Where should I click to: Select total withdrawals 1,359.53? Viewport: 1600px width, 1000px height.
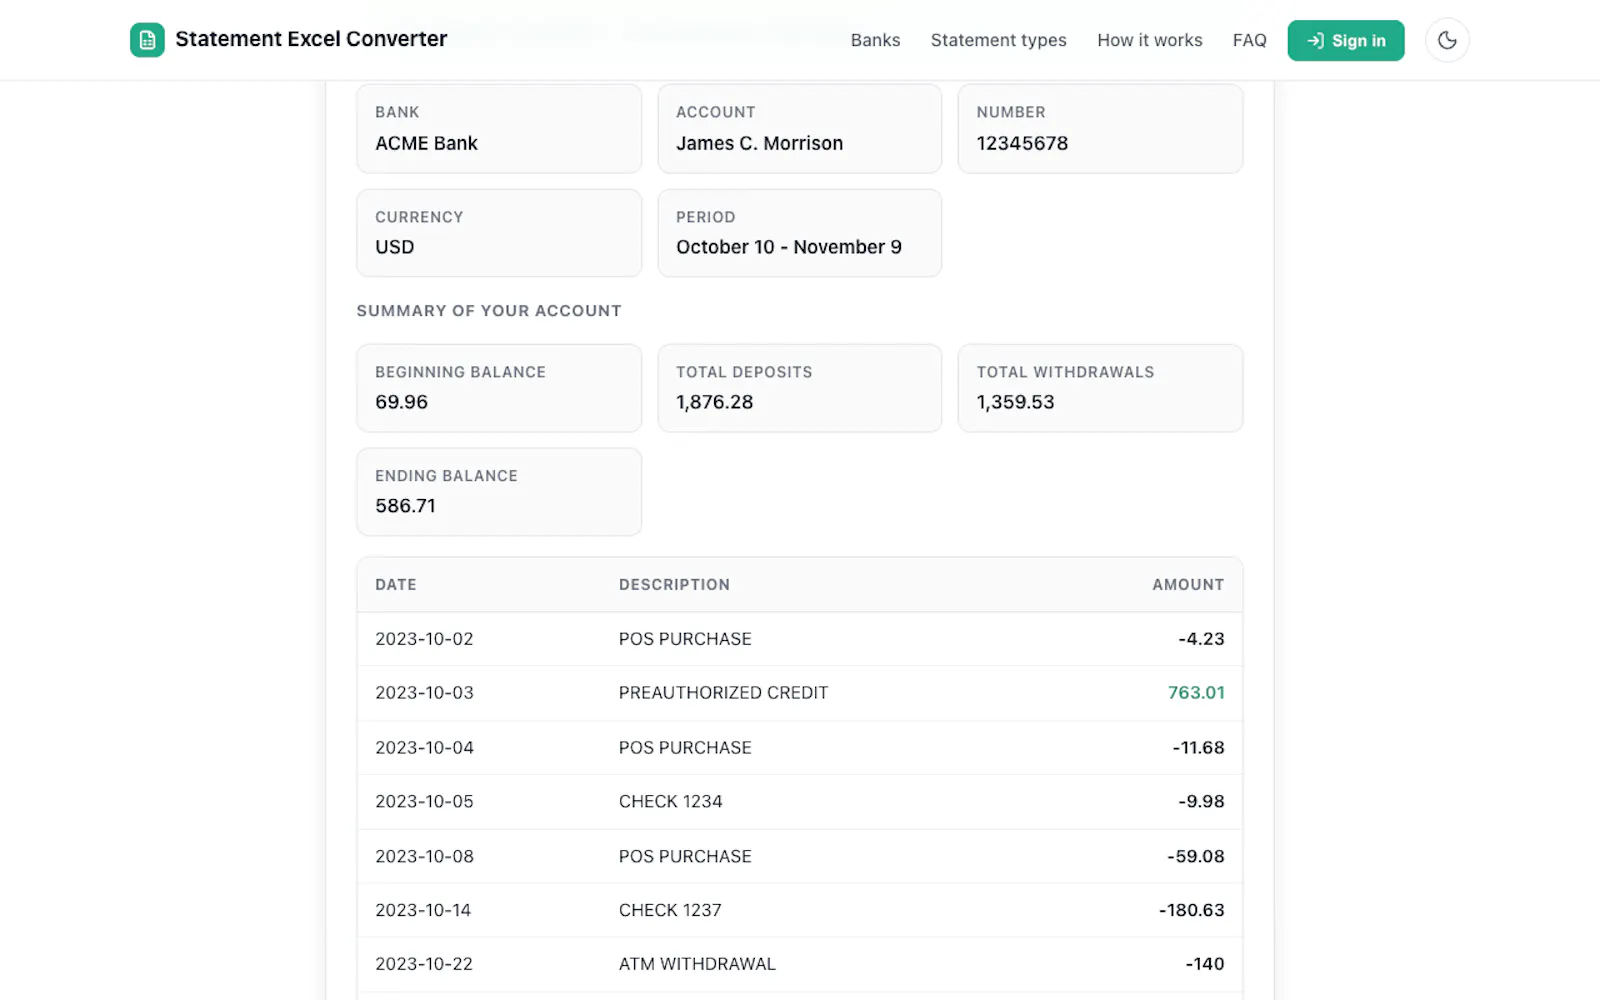[1015, 402]
